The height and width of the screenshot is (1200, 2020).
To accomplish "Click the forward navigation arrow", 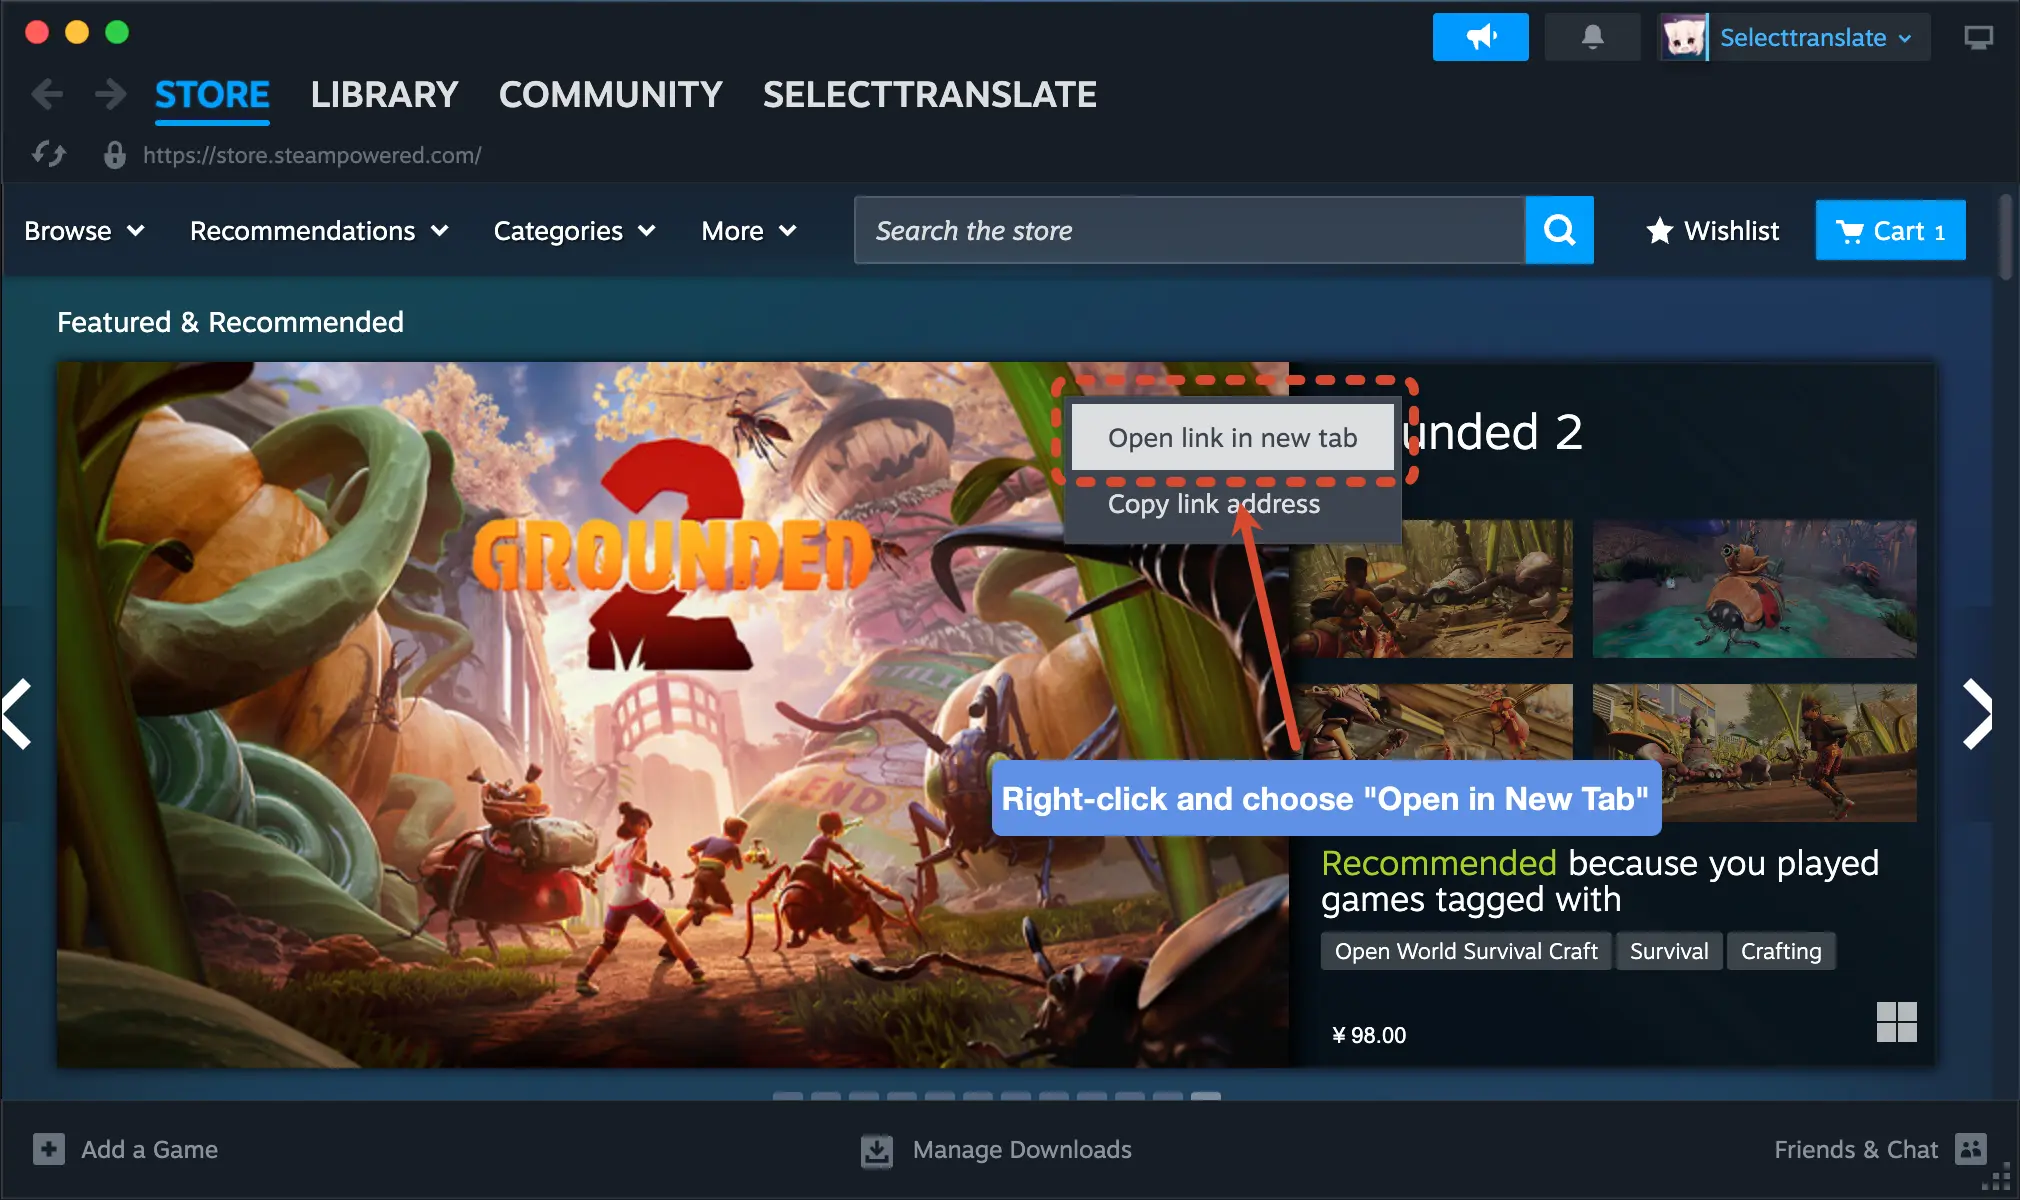I will pyautogui.click(x=110, y=95).
